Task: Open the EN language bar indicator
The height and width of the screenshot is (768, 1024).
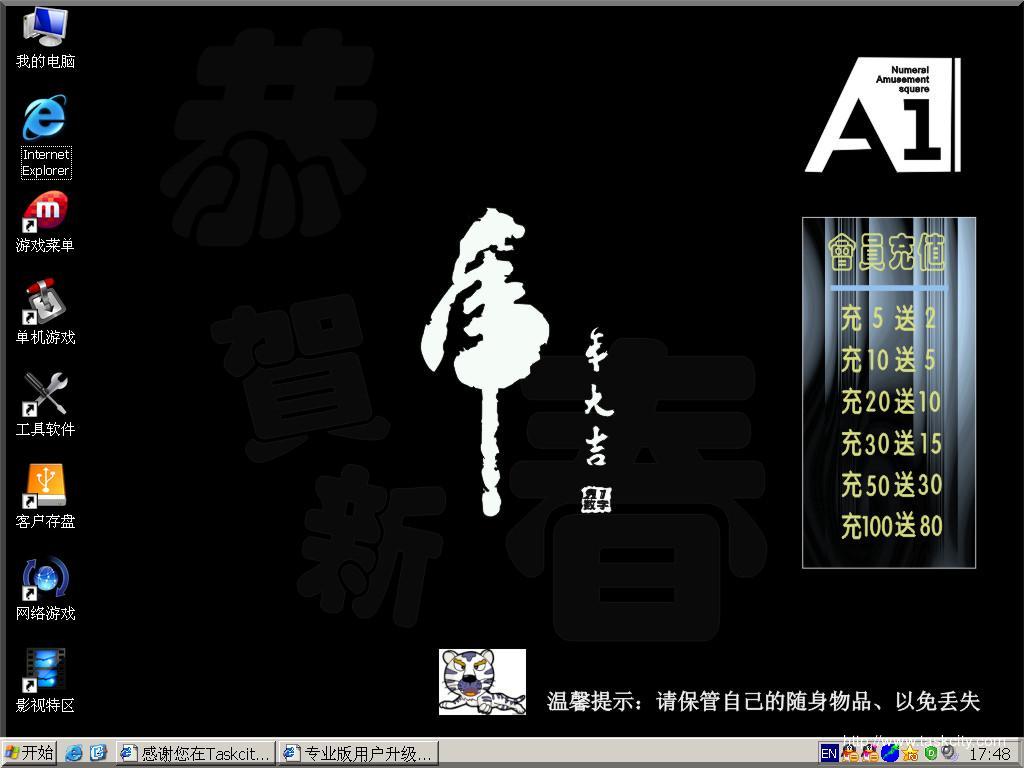Action: coord(829,753)
